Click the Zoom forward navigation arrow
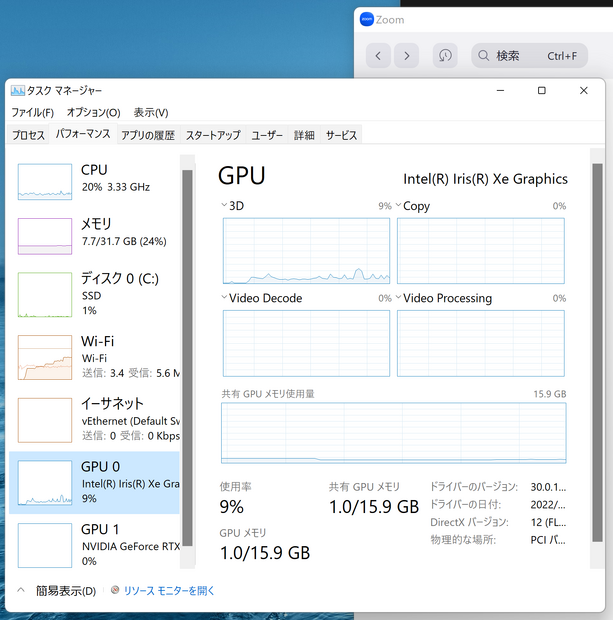The image size is (613, 620). point(406,56)
